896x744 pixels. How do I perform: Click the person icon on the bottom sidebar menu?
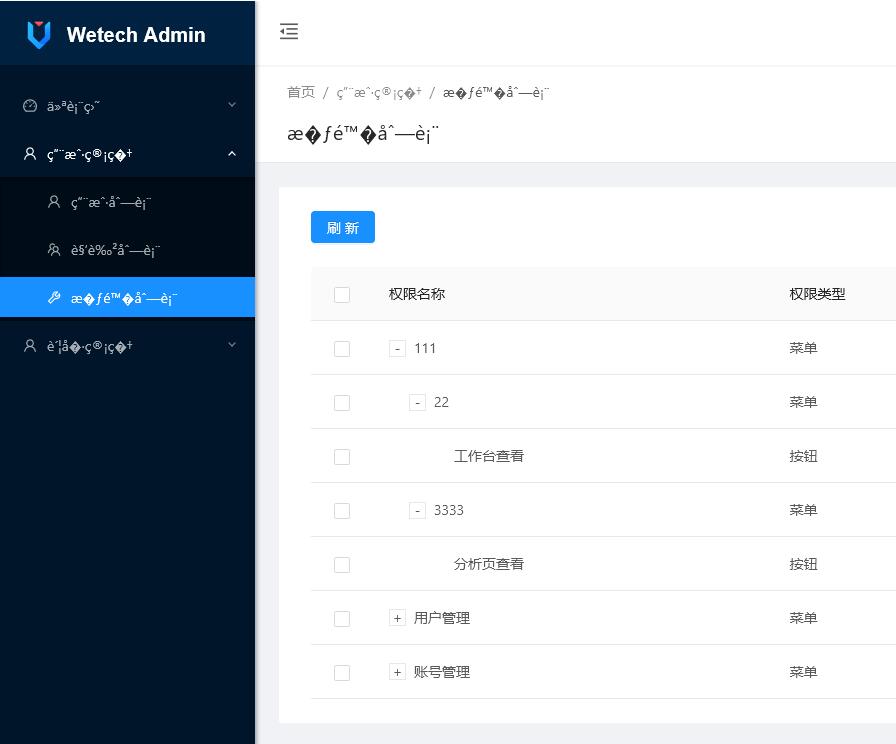[28, 346]
